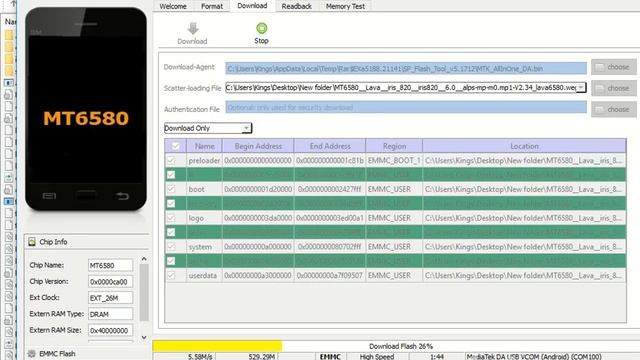Click boot begin address 0x0000000001d20000
The width and height of the screenshot is (640, 360).
point(258,189)
